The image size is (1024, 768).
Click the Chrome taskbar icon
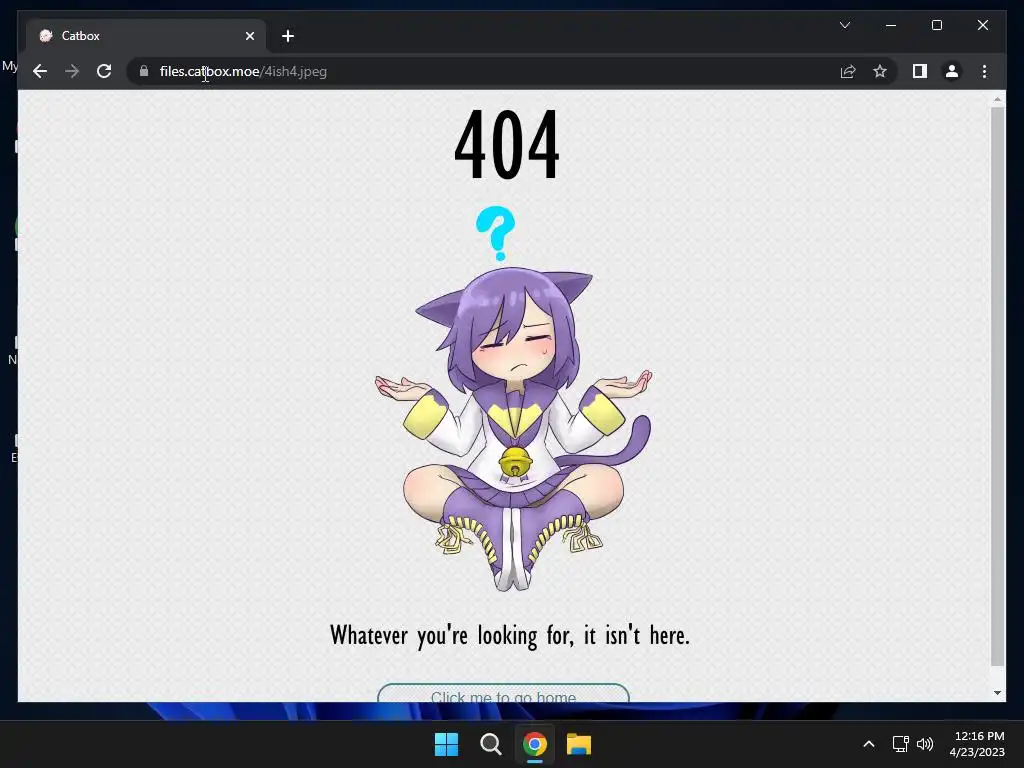[x=534, y=744]
